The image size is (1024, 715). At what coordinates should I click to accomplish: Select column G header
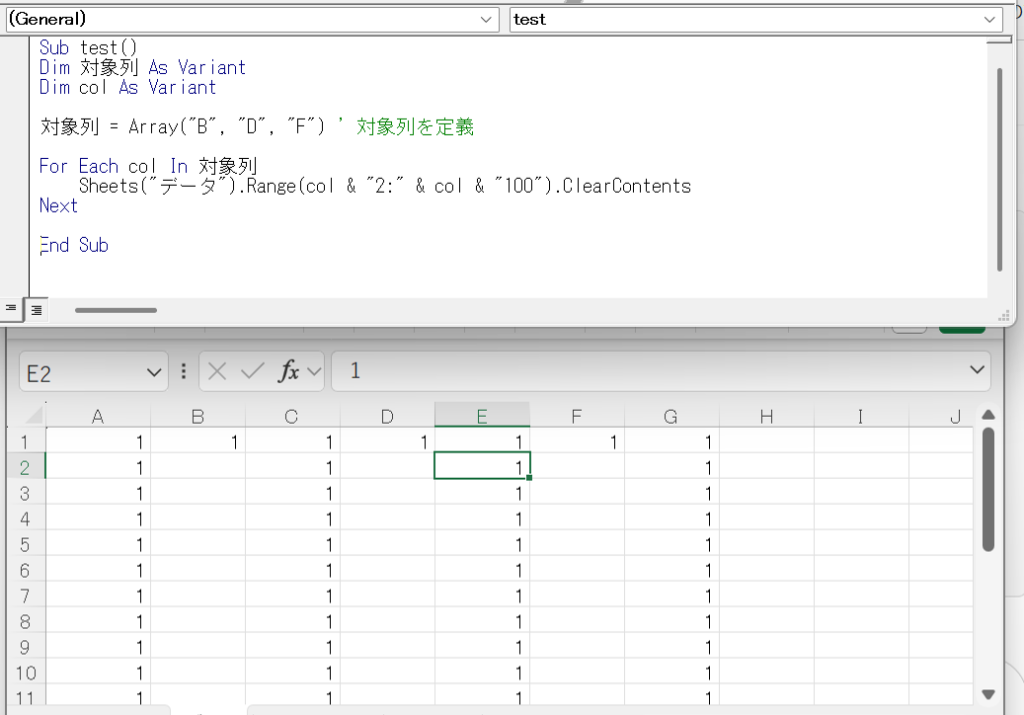coord(671,416)
